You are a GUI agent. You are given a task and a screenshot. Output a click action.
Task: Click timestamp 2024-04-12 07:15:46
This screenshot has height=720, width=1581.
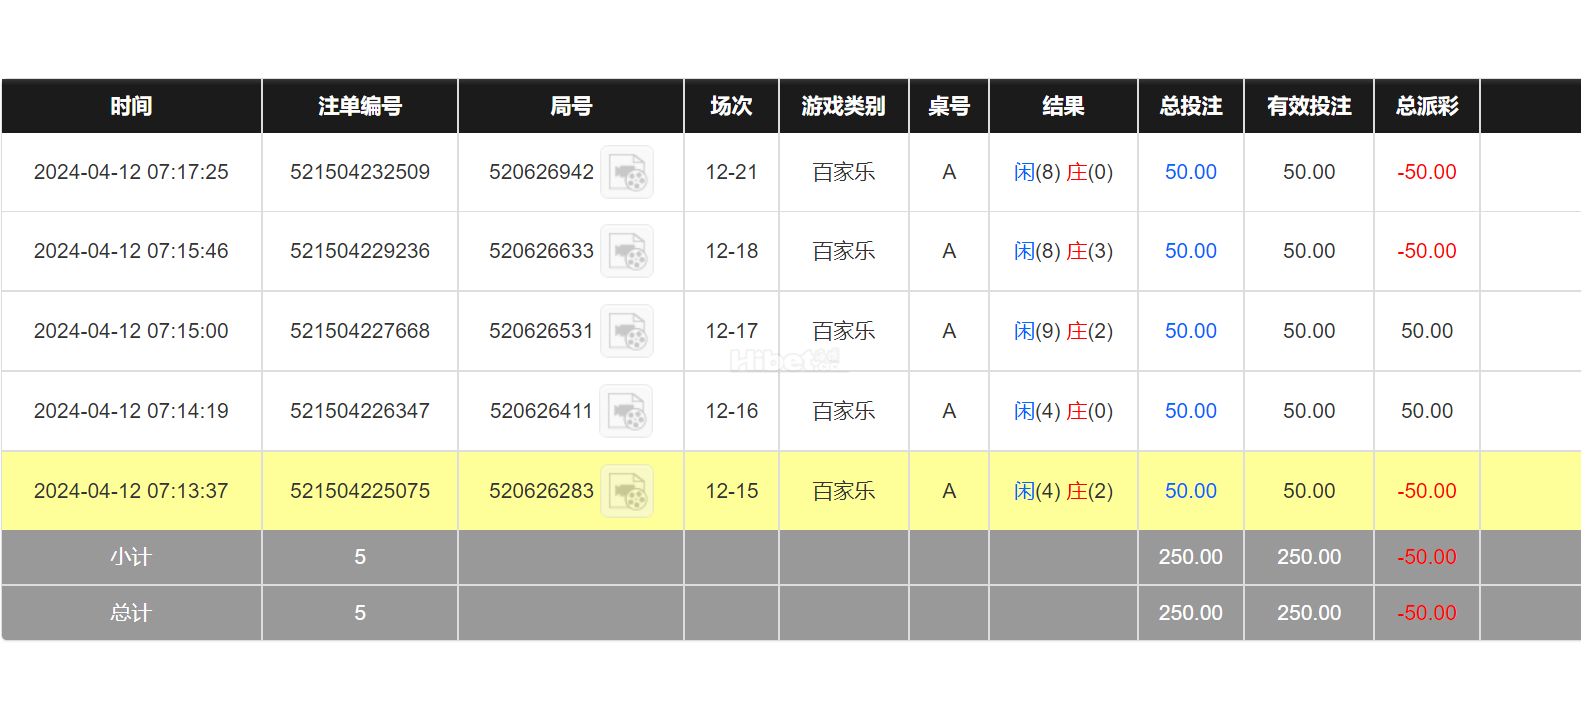(x=131, y=251)
